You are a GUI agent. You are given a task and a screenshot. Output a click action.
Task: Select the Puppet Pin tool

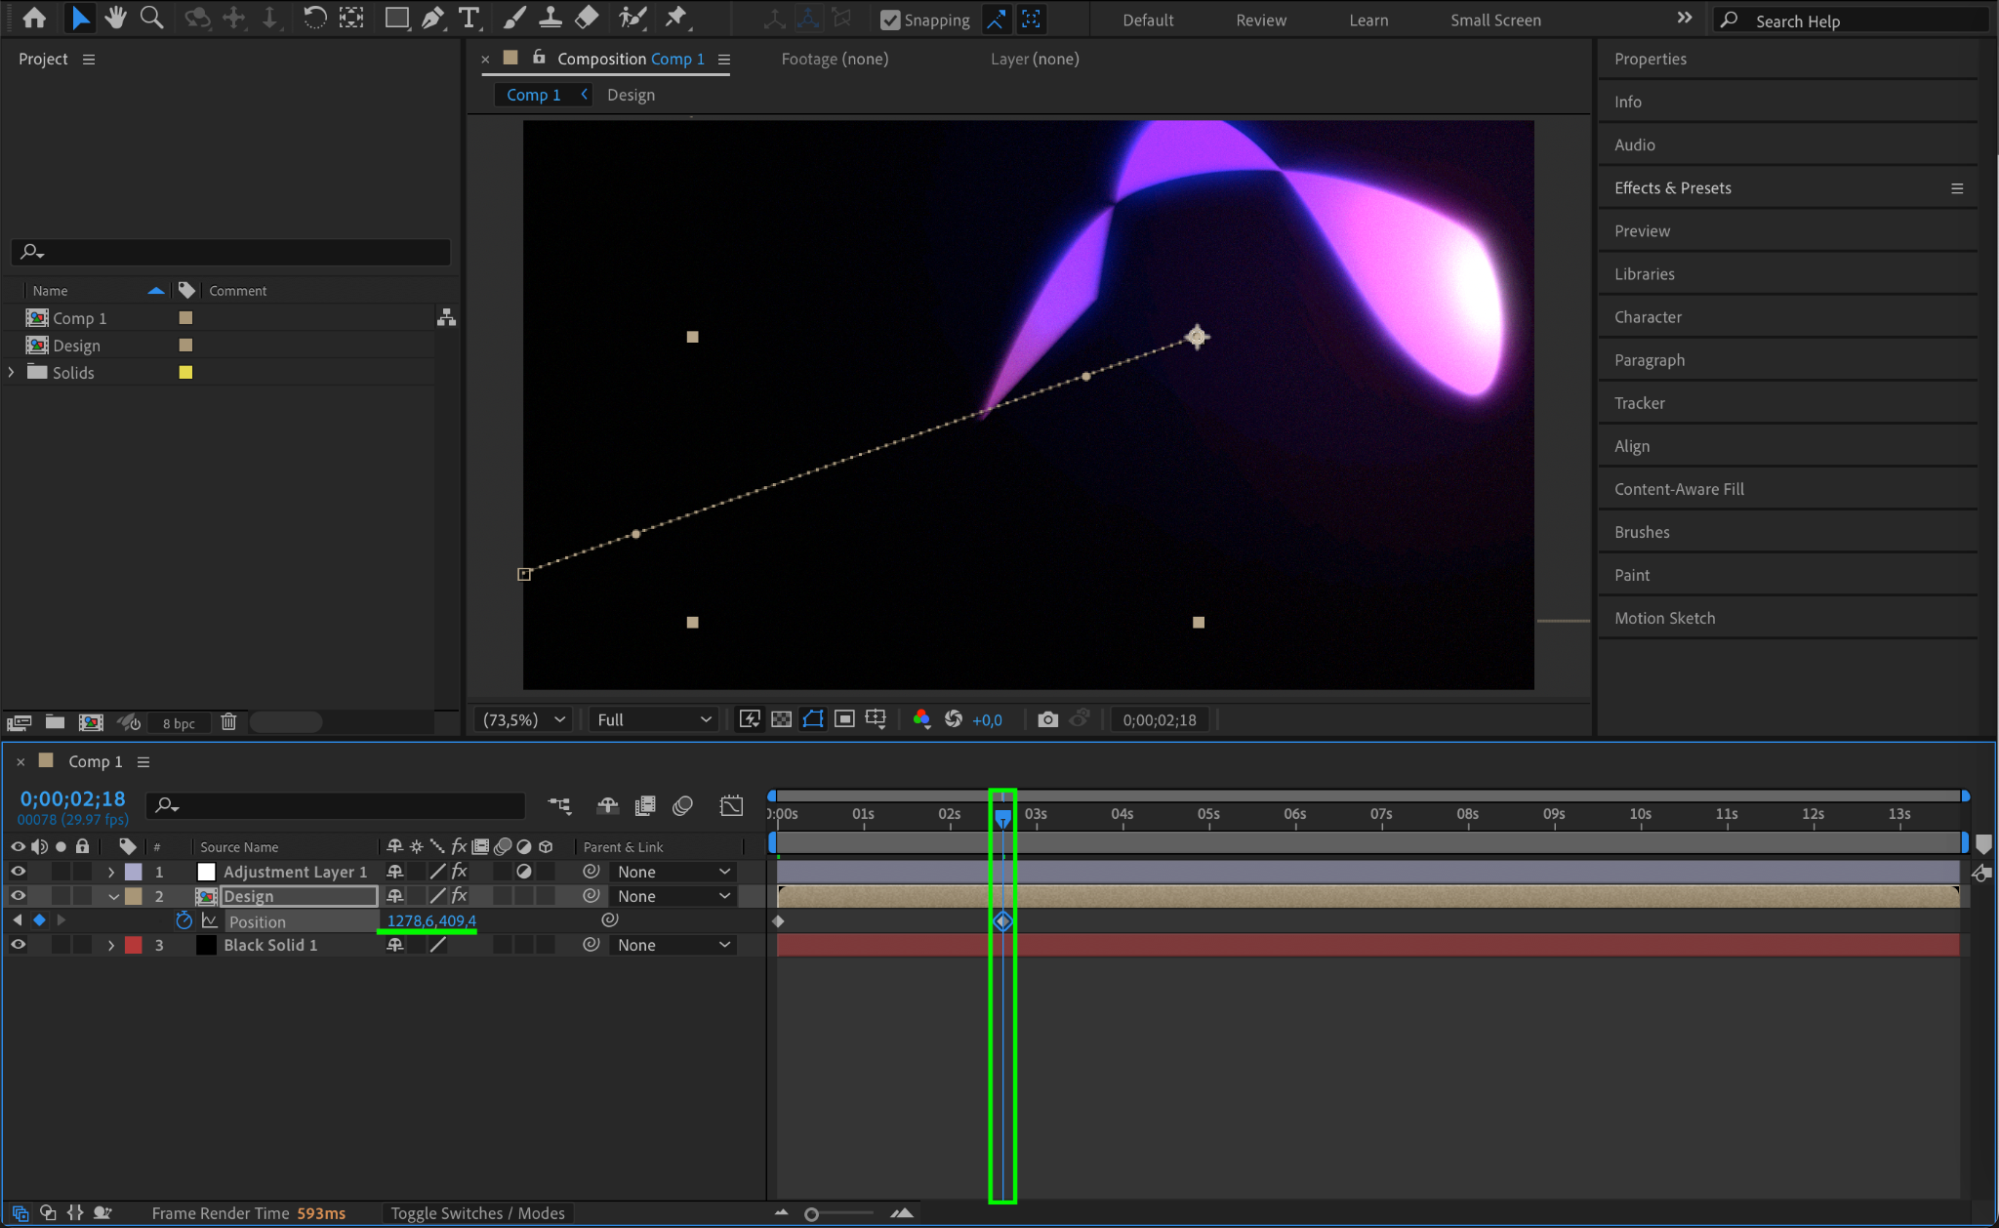676,18
